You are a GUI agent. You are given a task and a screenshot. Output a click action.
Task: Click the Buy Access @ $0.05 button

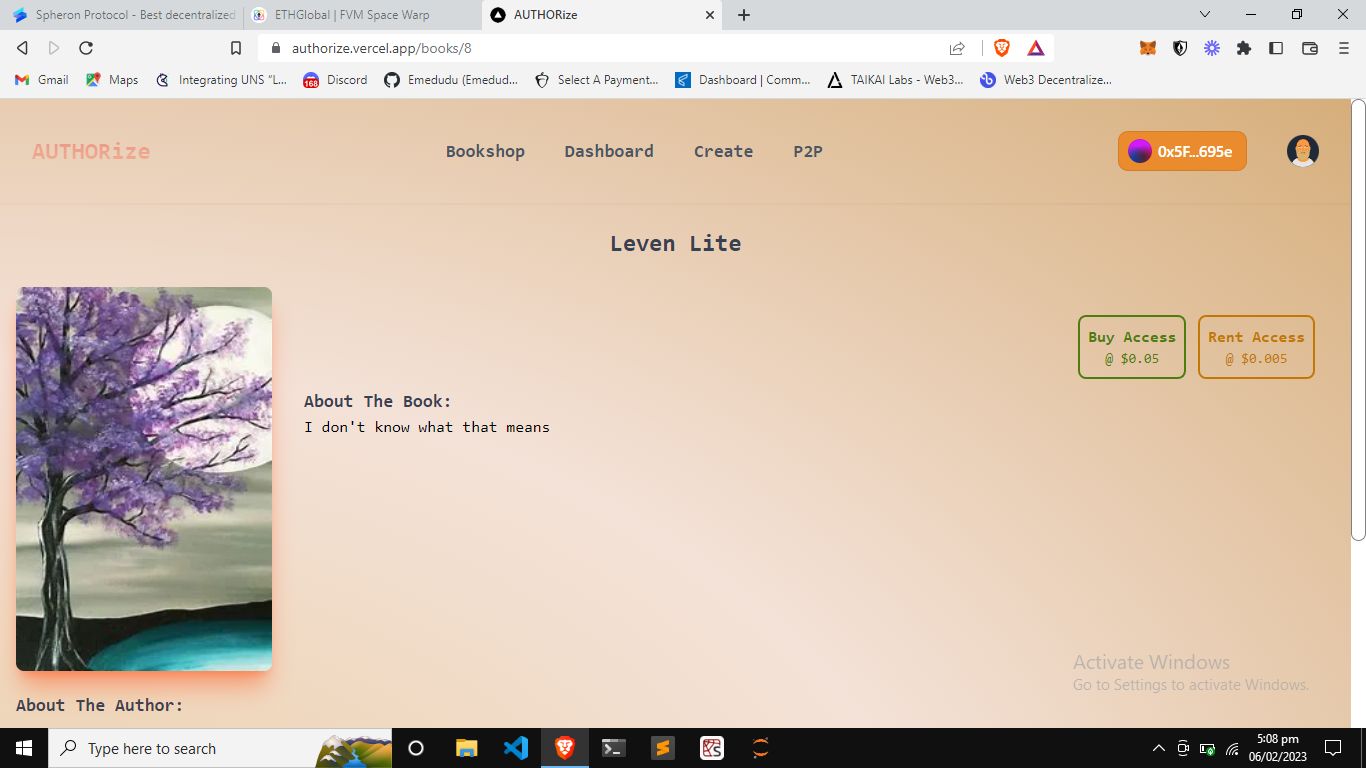coord(1132,347)
